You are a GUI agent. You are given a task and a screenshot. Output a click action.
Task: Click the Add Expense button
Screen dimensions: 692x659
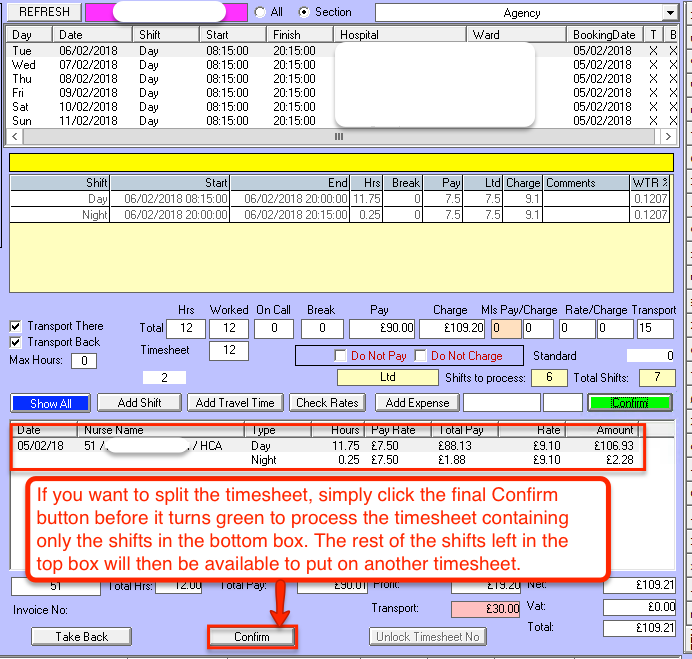(416, 403)
